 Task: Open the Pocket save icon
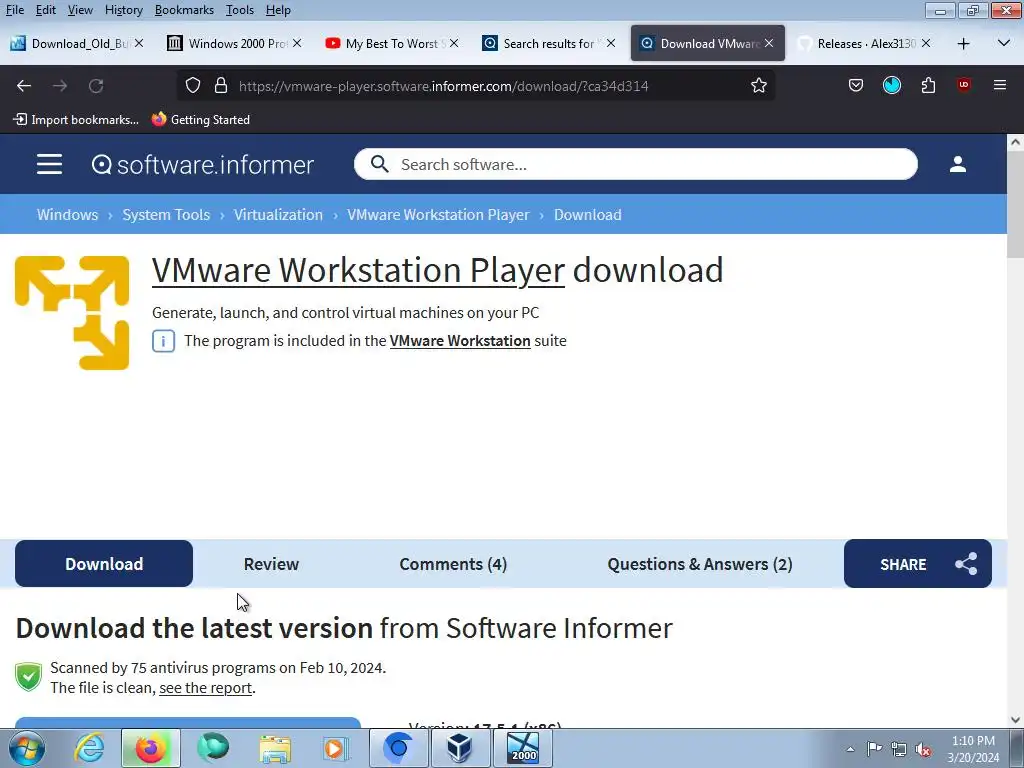click(856, 86)
